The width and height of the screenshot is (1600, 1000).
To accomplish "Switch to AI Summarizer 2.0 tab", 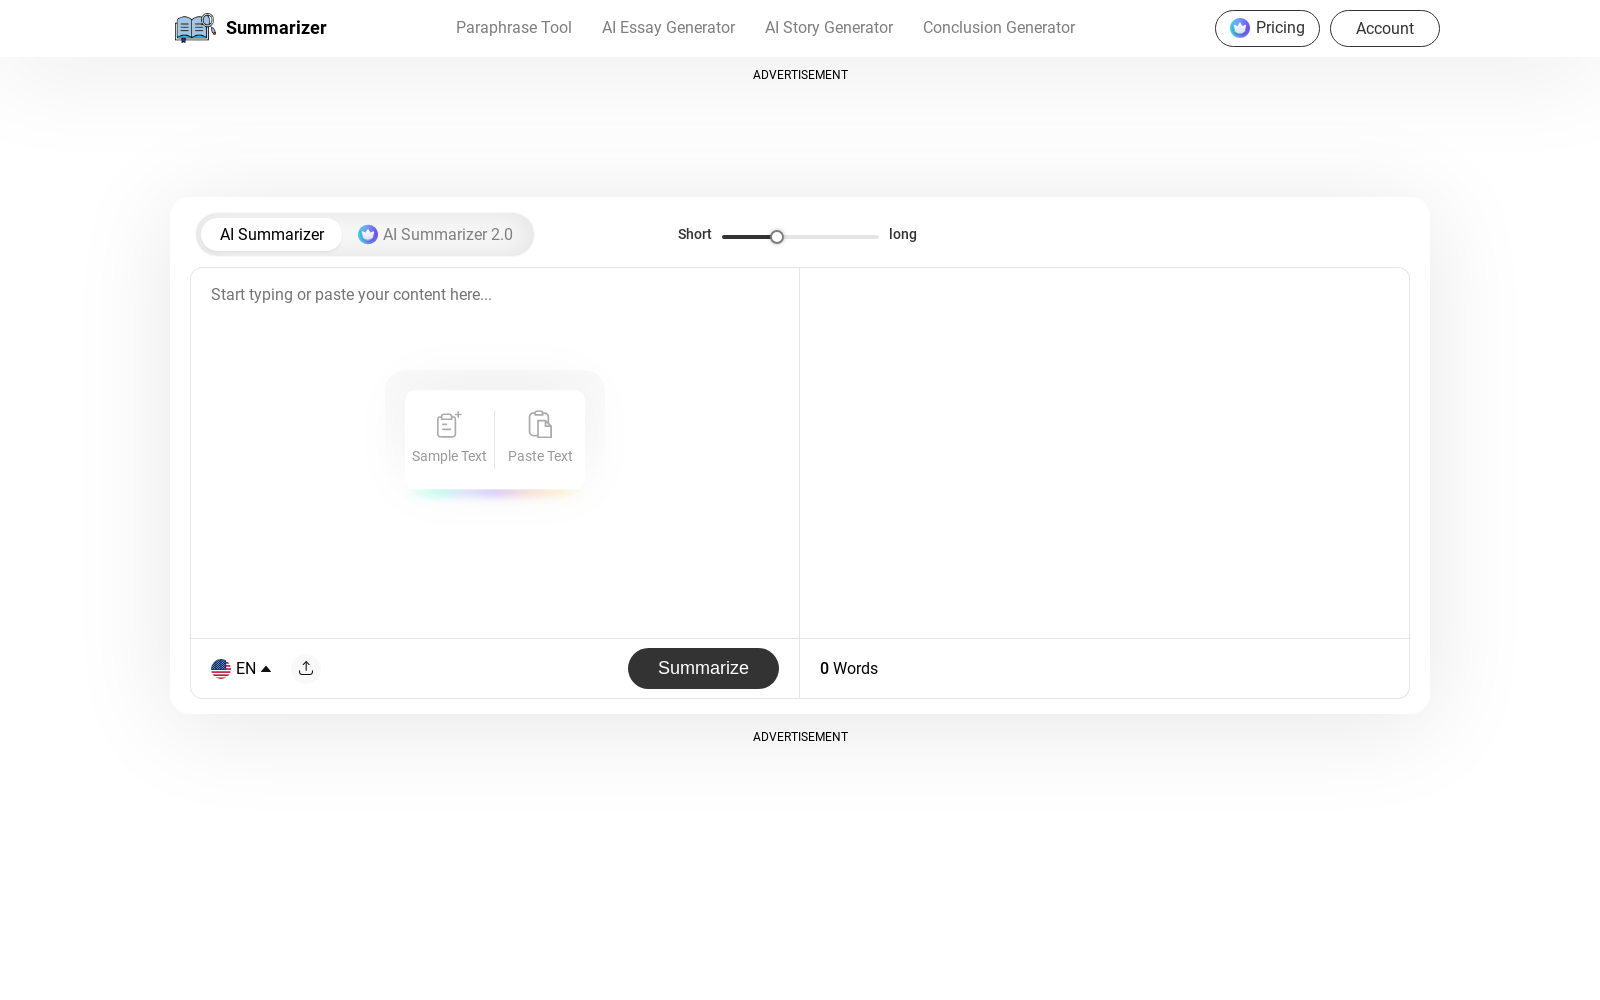I will [436, 234].
